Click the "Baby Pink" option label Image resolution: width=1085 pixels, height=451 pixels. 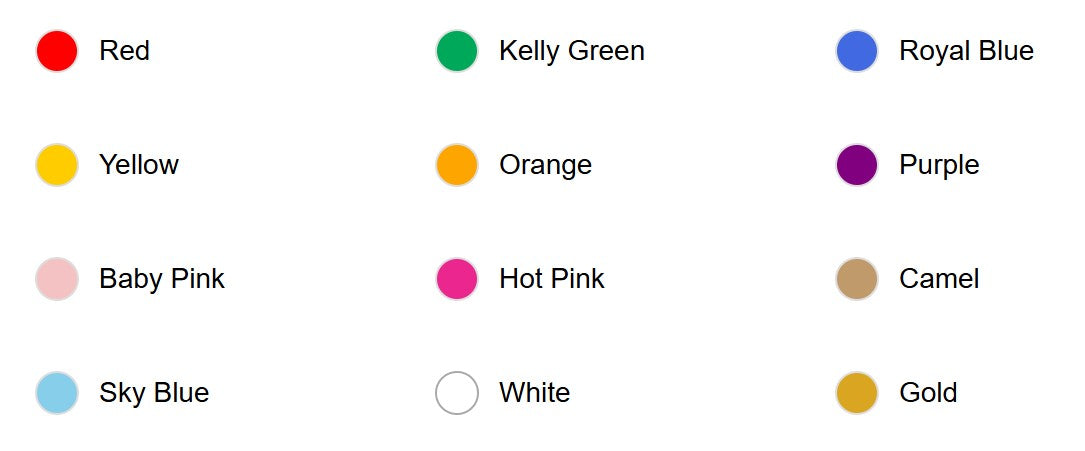tap(161, 279)
